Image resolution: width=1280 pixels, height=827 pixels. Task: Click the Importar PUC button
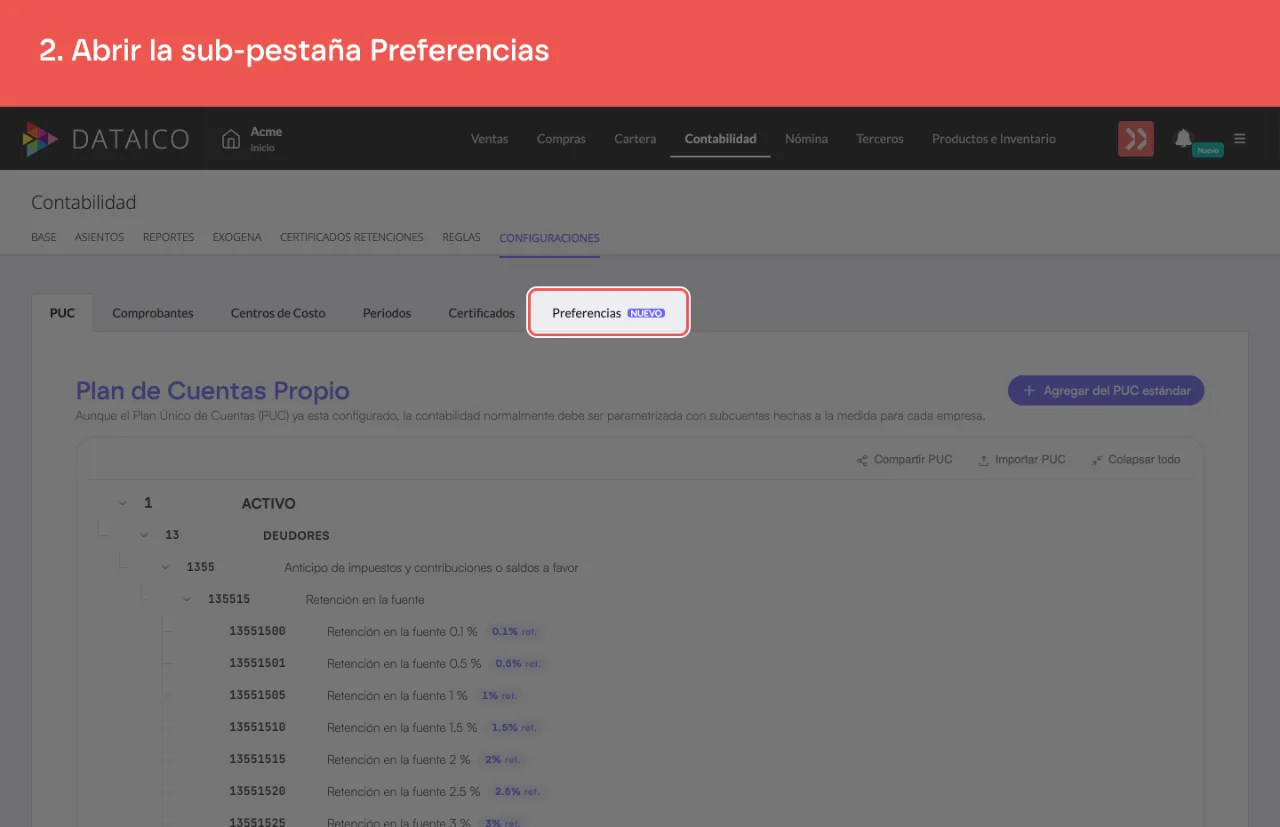point(1022,460)
